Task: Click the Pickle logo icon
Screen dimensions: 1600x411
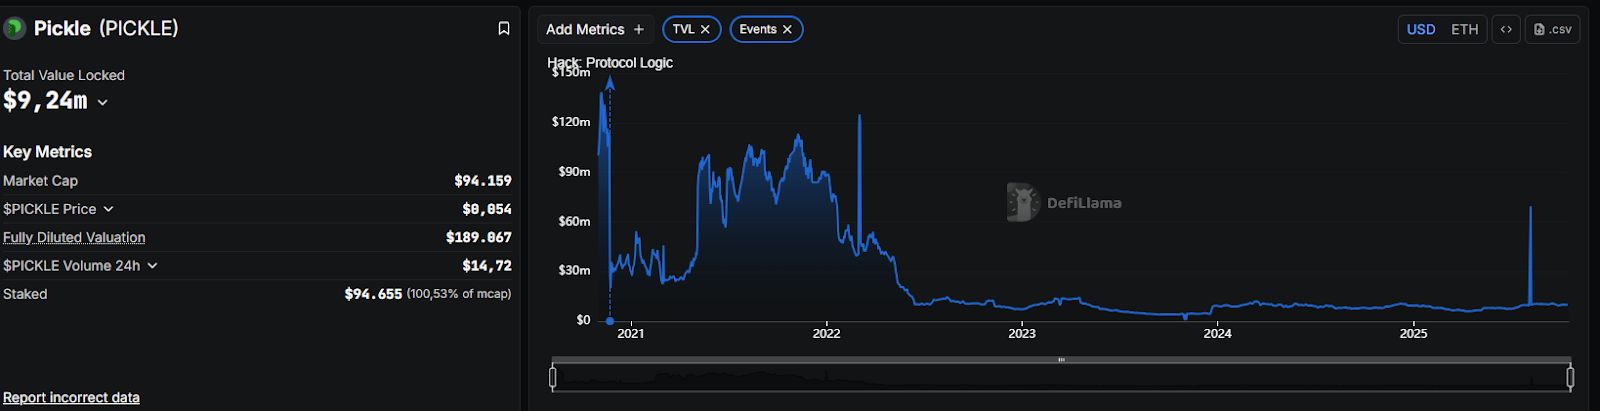Action: tap(14, 28)
